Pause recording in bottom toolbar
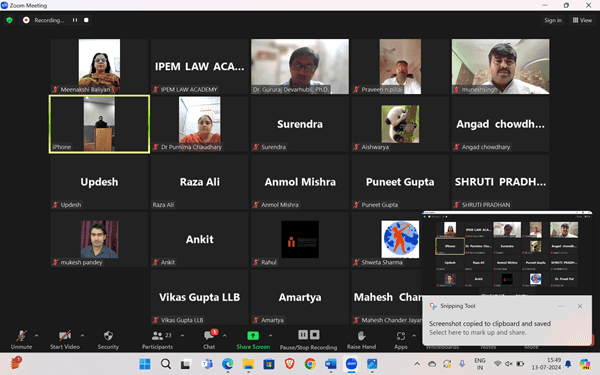600x375 pixels. tap(303, 335)
